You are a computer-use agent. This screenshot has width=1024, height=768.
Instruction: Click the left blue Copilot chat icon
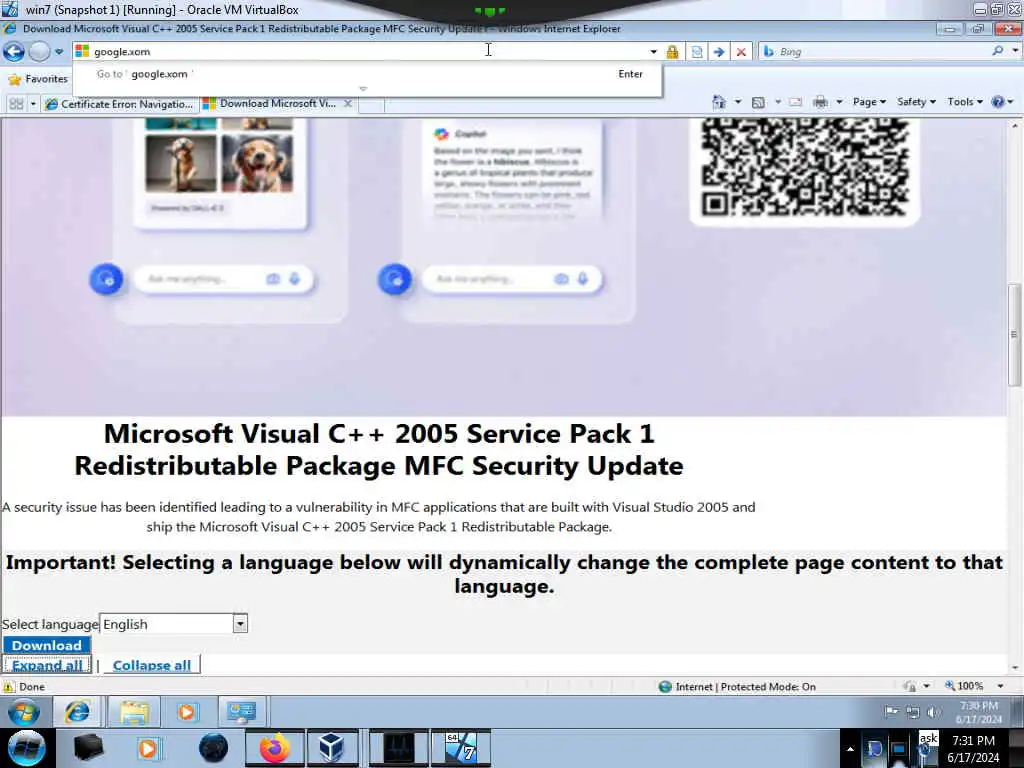(106, 280)
